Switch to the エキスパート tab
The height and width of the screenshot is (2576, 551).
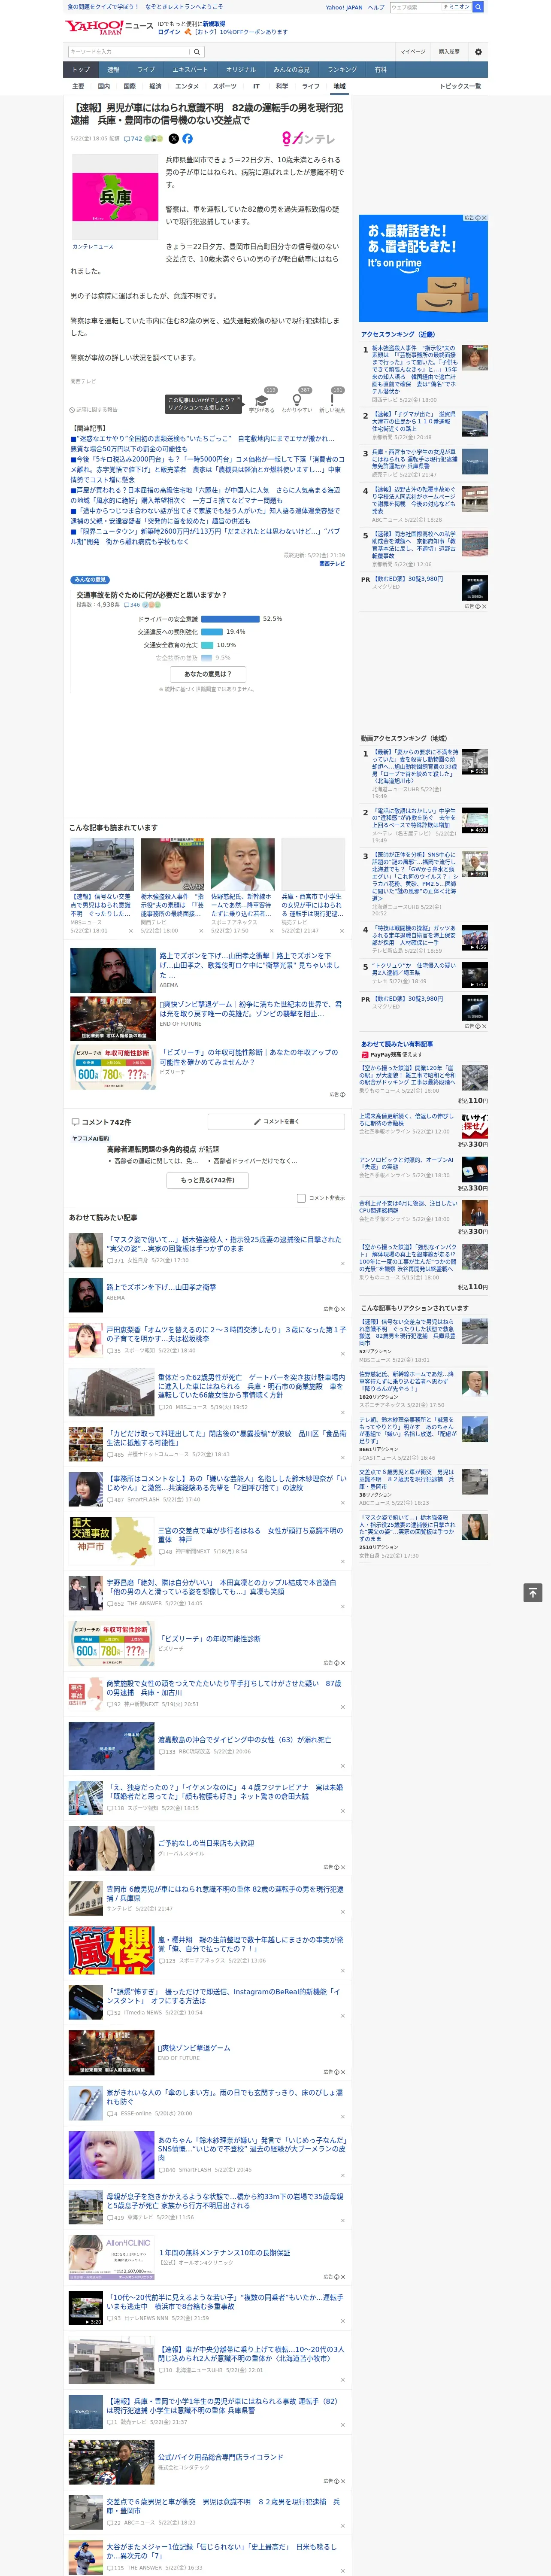[190, 70]
